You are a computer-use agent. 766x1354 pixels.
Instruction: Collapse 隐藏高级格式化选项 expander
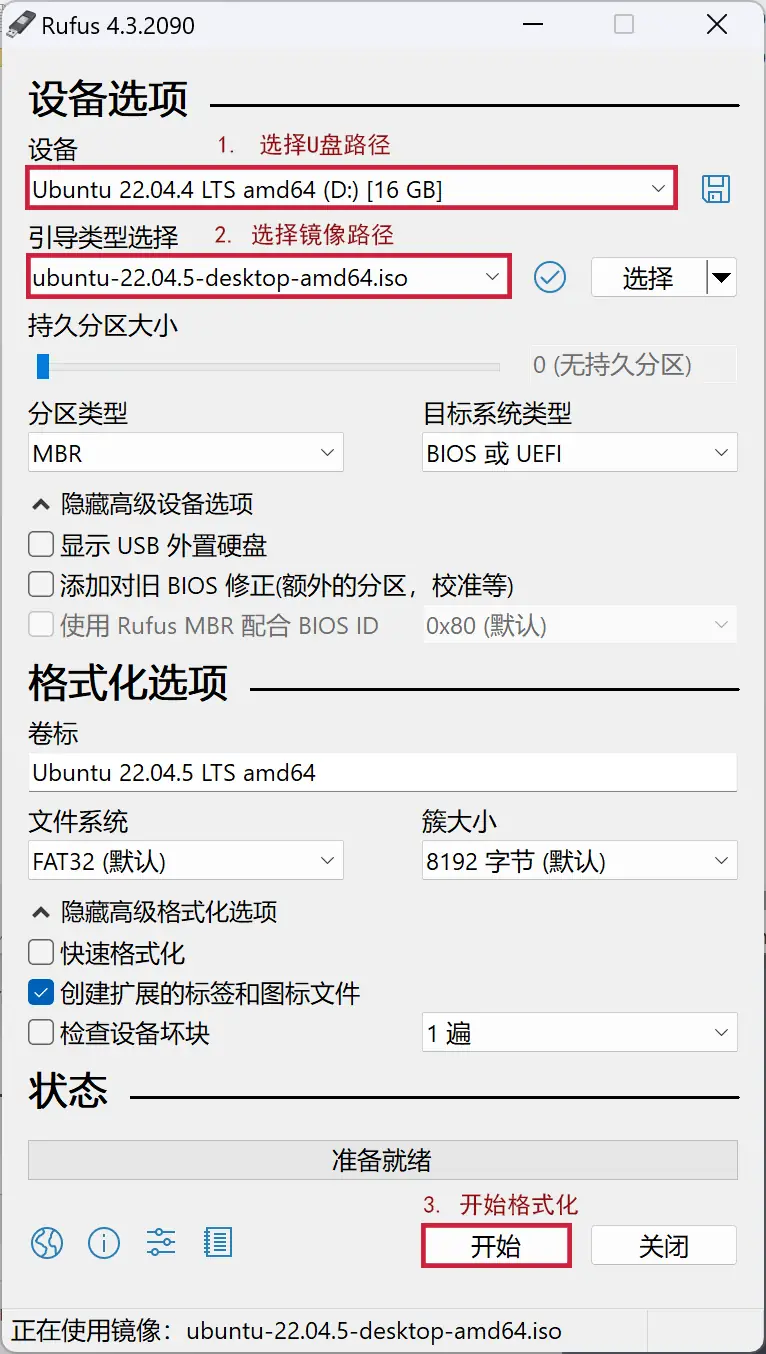pos(154,912)
